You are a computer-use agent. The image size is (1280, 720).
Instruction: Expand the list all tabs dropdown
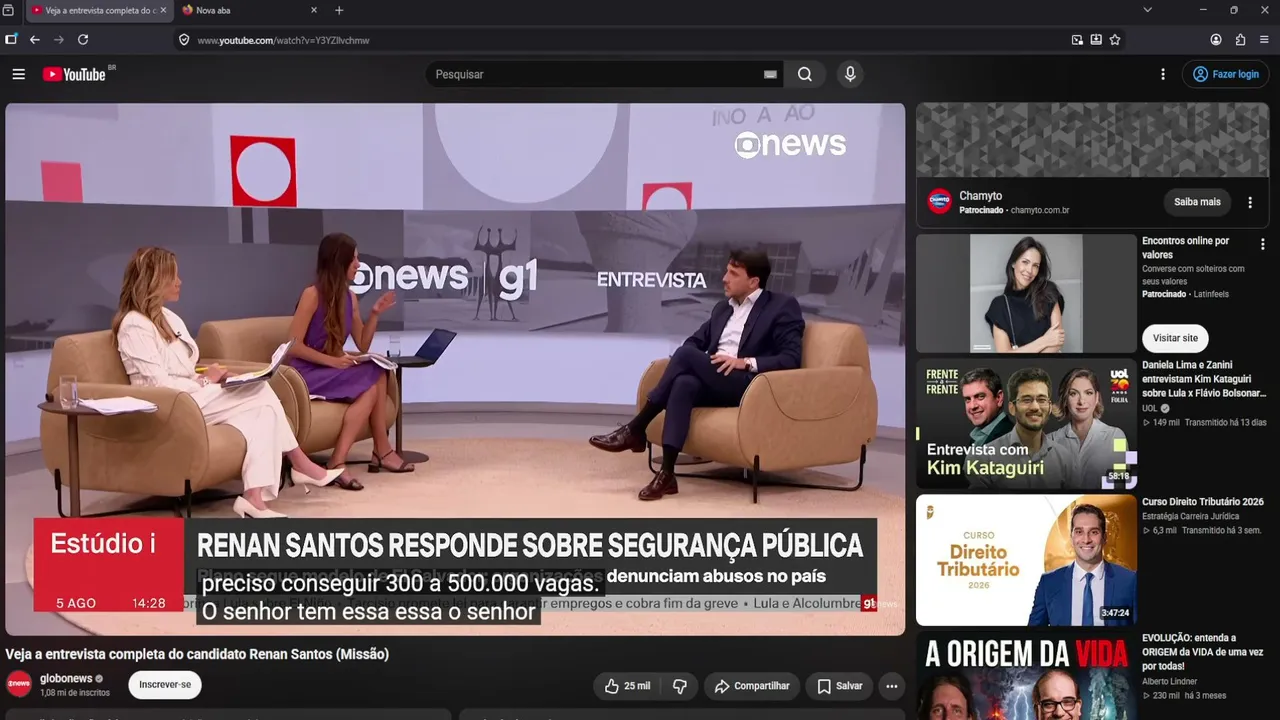tap(1147, 10)
